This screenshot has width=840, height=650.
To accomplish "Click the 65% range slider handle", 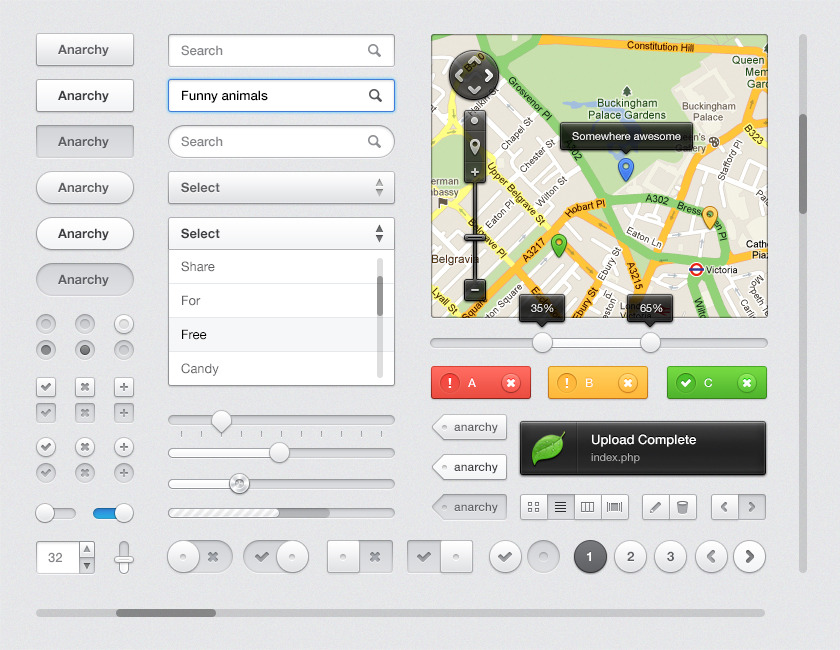I will click(x=650, y=343).
